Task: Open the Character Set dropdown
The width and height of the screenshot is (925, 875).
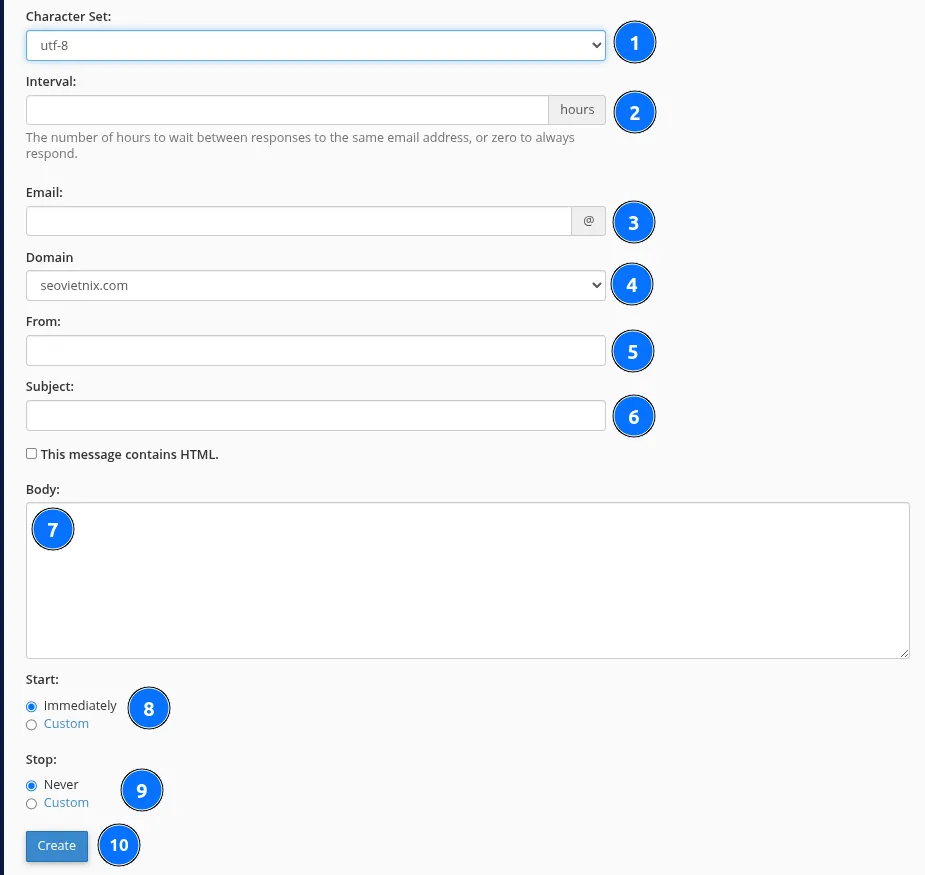Action: pyautogui.click(x=315, y=45)
